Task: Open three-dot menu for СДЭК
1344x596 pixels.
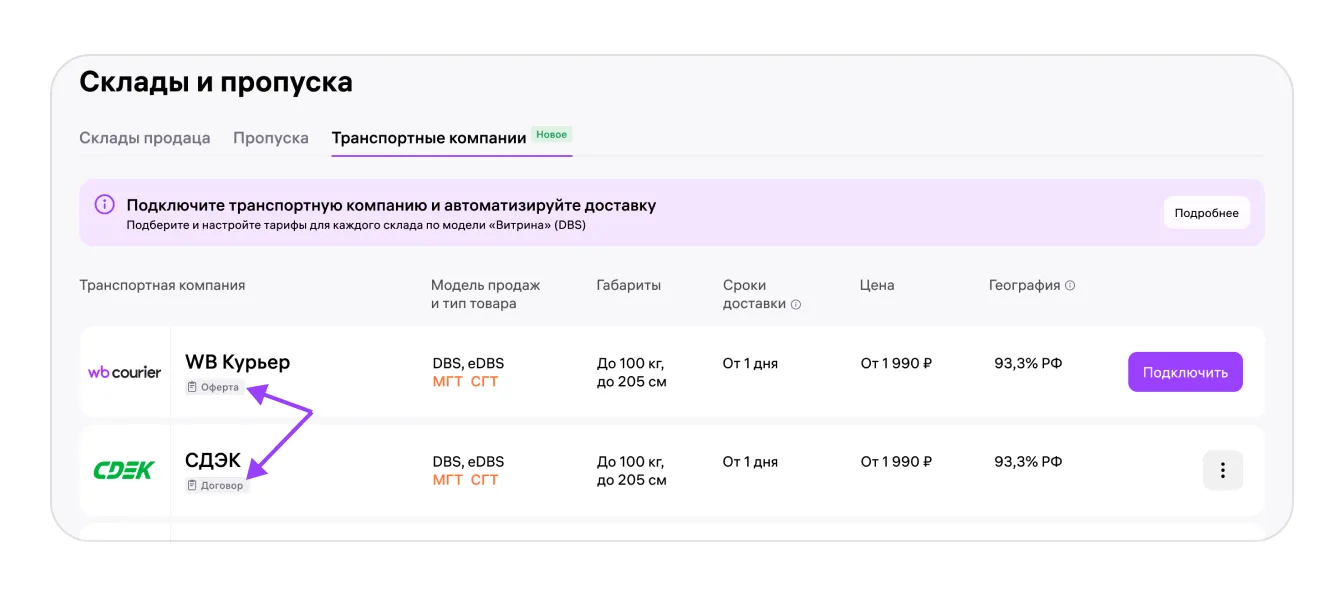Action: (x=1222, y=470)
